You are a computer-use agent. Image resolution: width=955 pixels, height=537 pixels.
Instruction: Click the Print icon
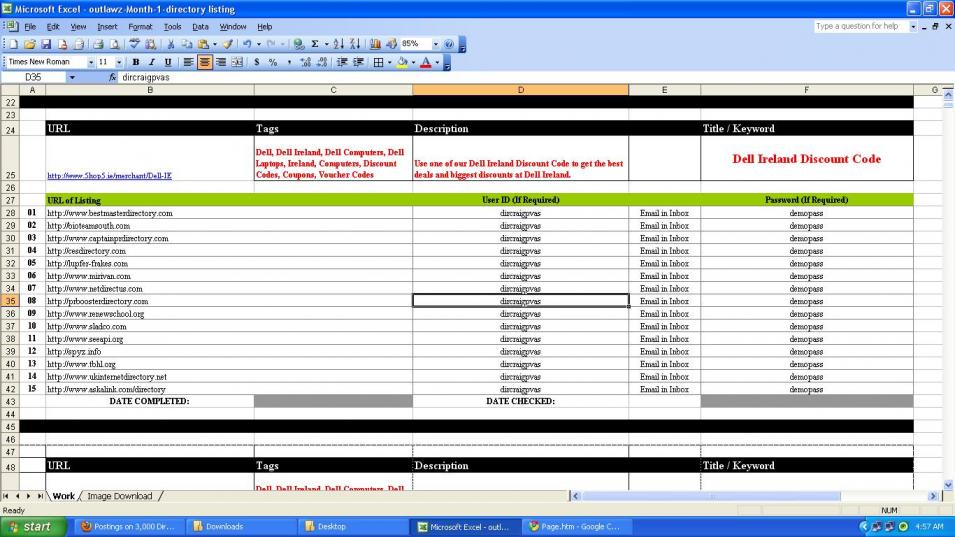[98, 44]
